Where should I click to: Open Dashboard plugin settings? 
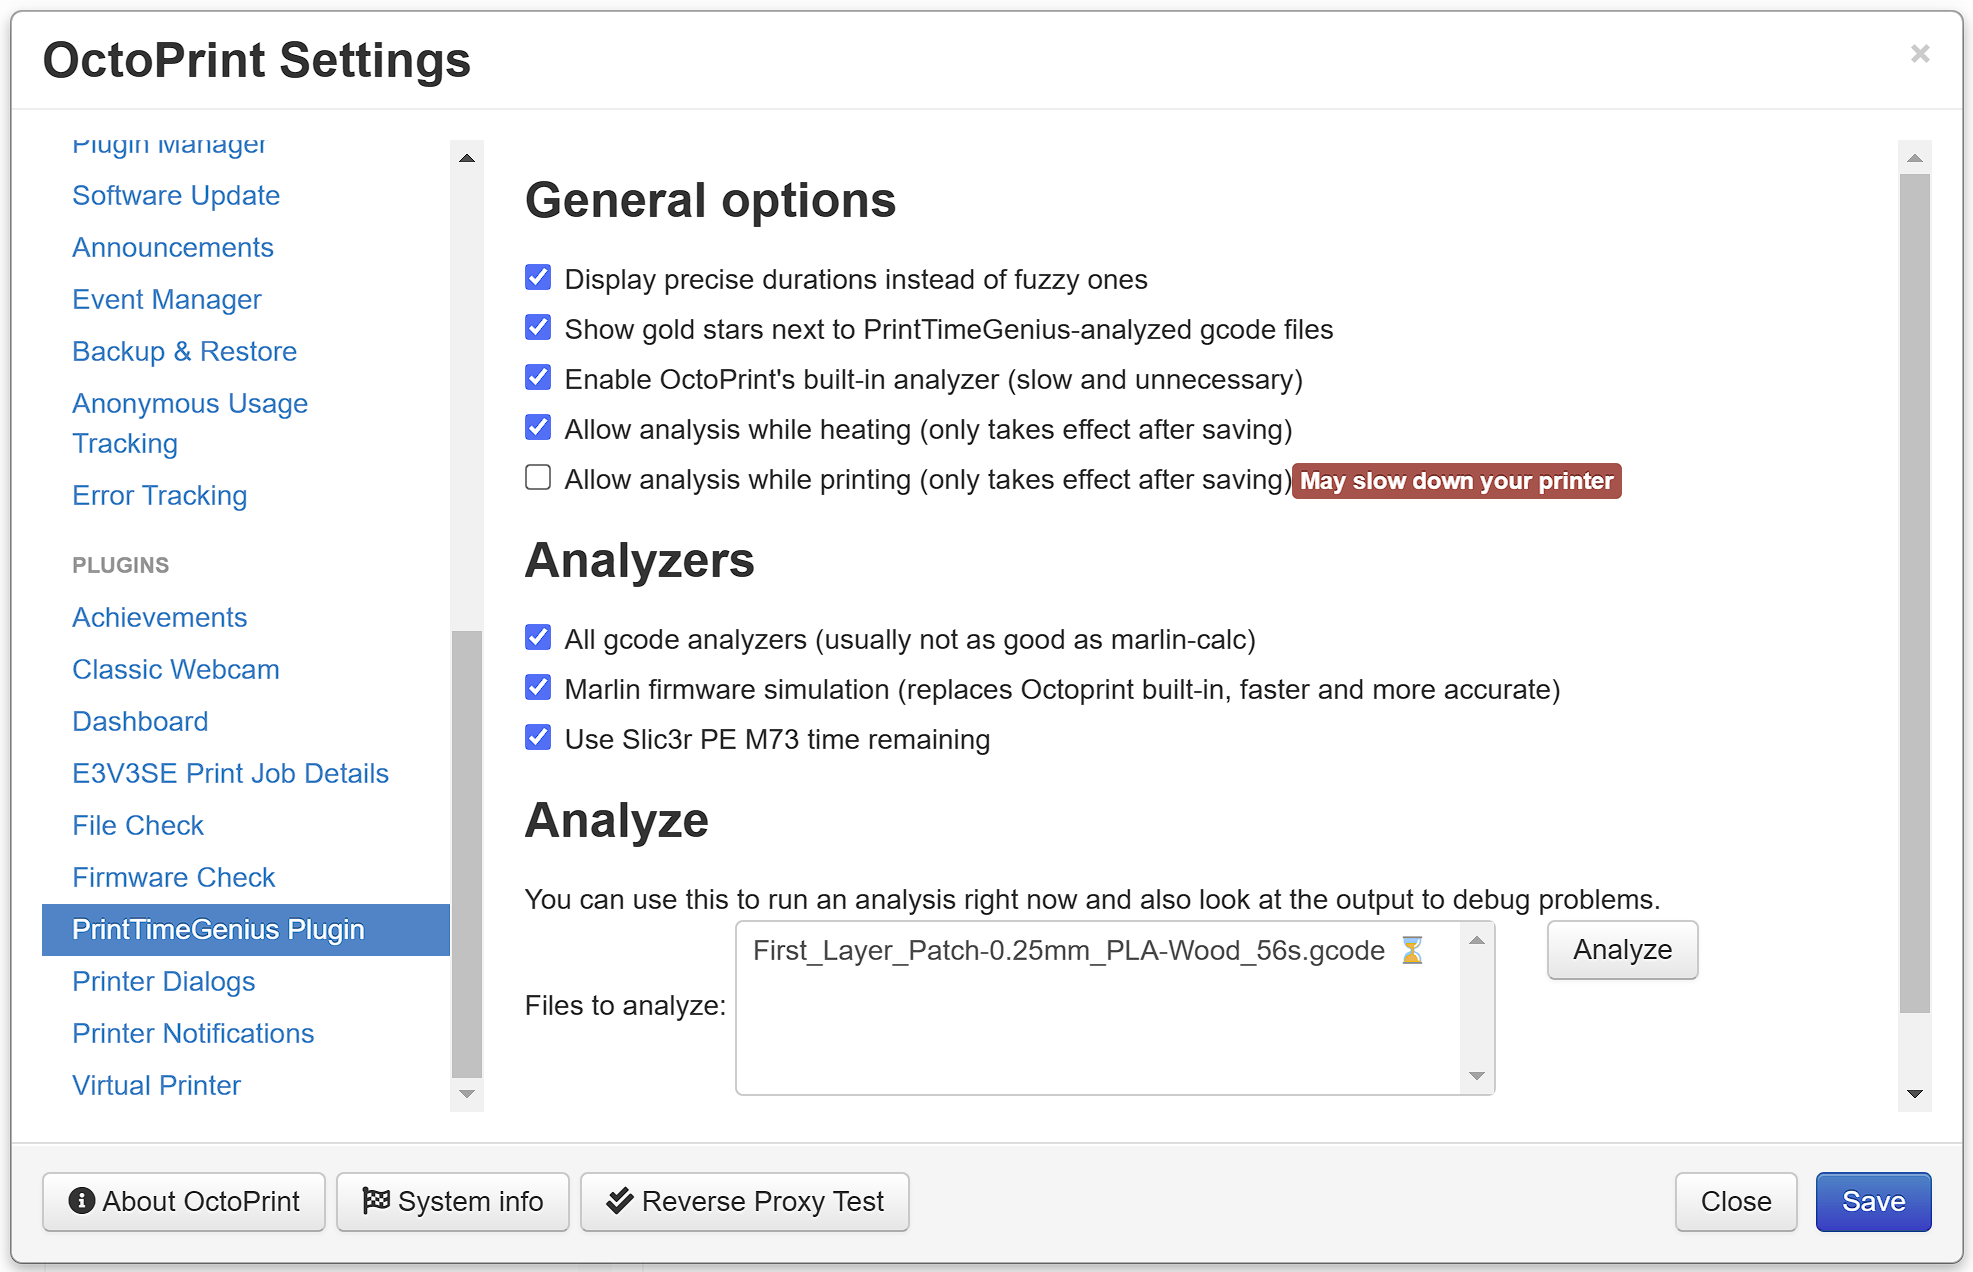click(141, 721)
